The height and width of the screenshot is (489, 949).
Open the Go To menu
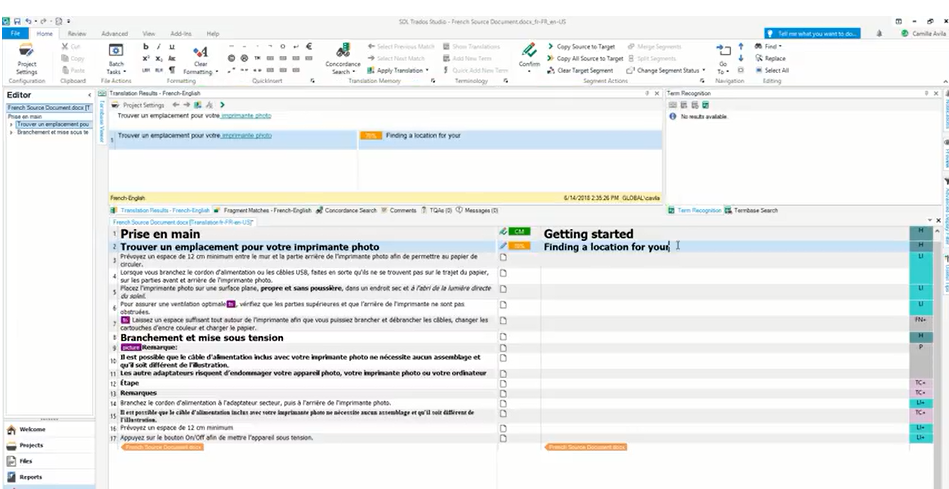coord(723,59)
